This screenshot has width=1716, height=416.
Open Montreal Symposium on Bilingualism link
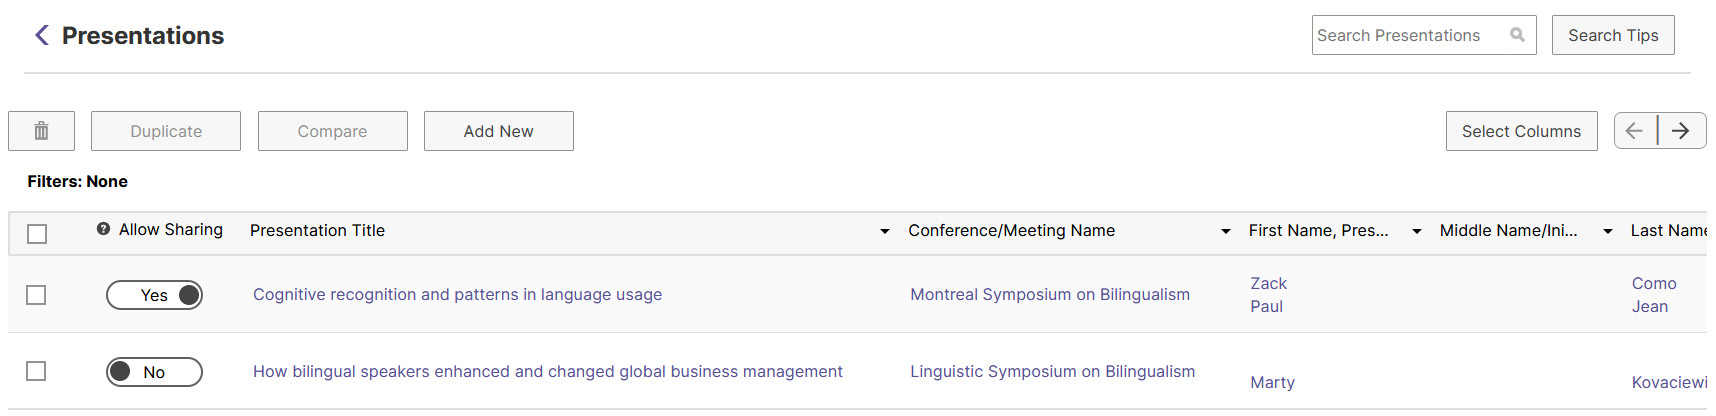pos(1050,294)
